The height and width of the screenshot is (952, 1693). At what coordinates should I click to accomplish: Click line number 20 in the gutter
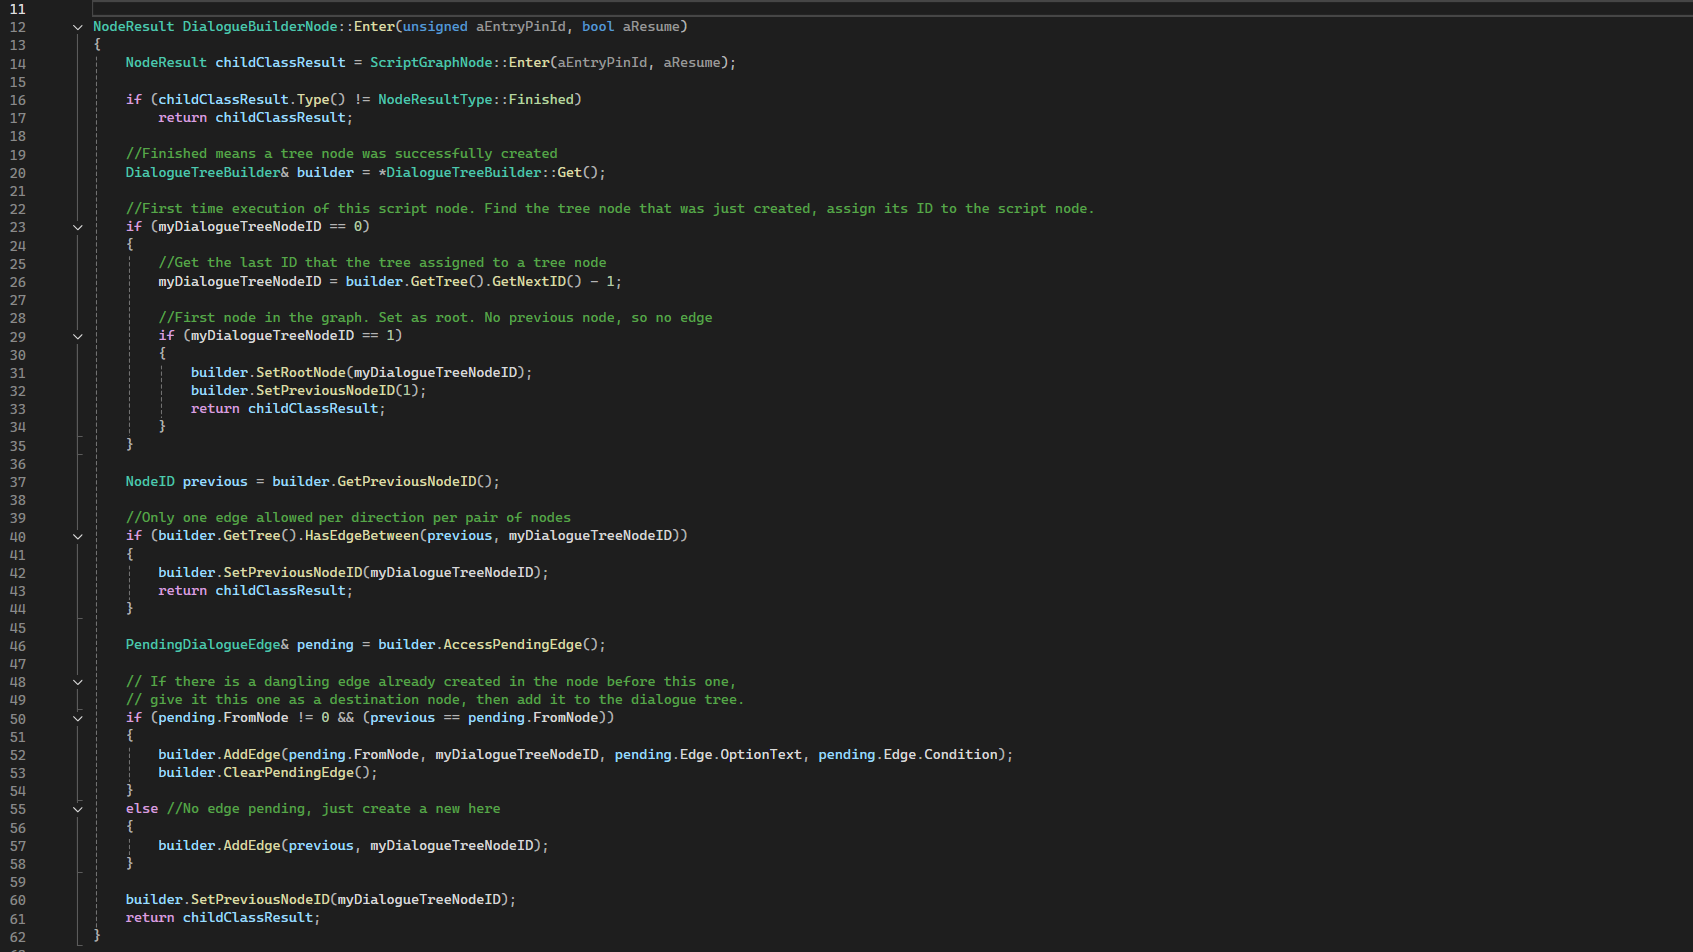(x=18, y=173)
